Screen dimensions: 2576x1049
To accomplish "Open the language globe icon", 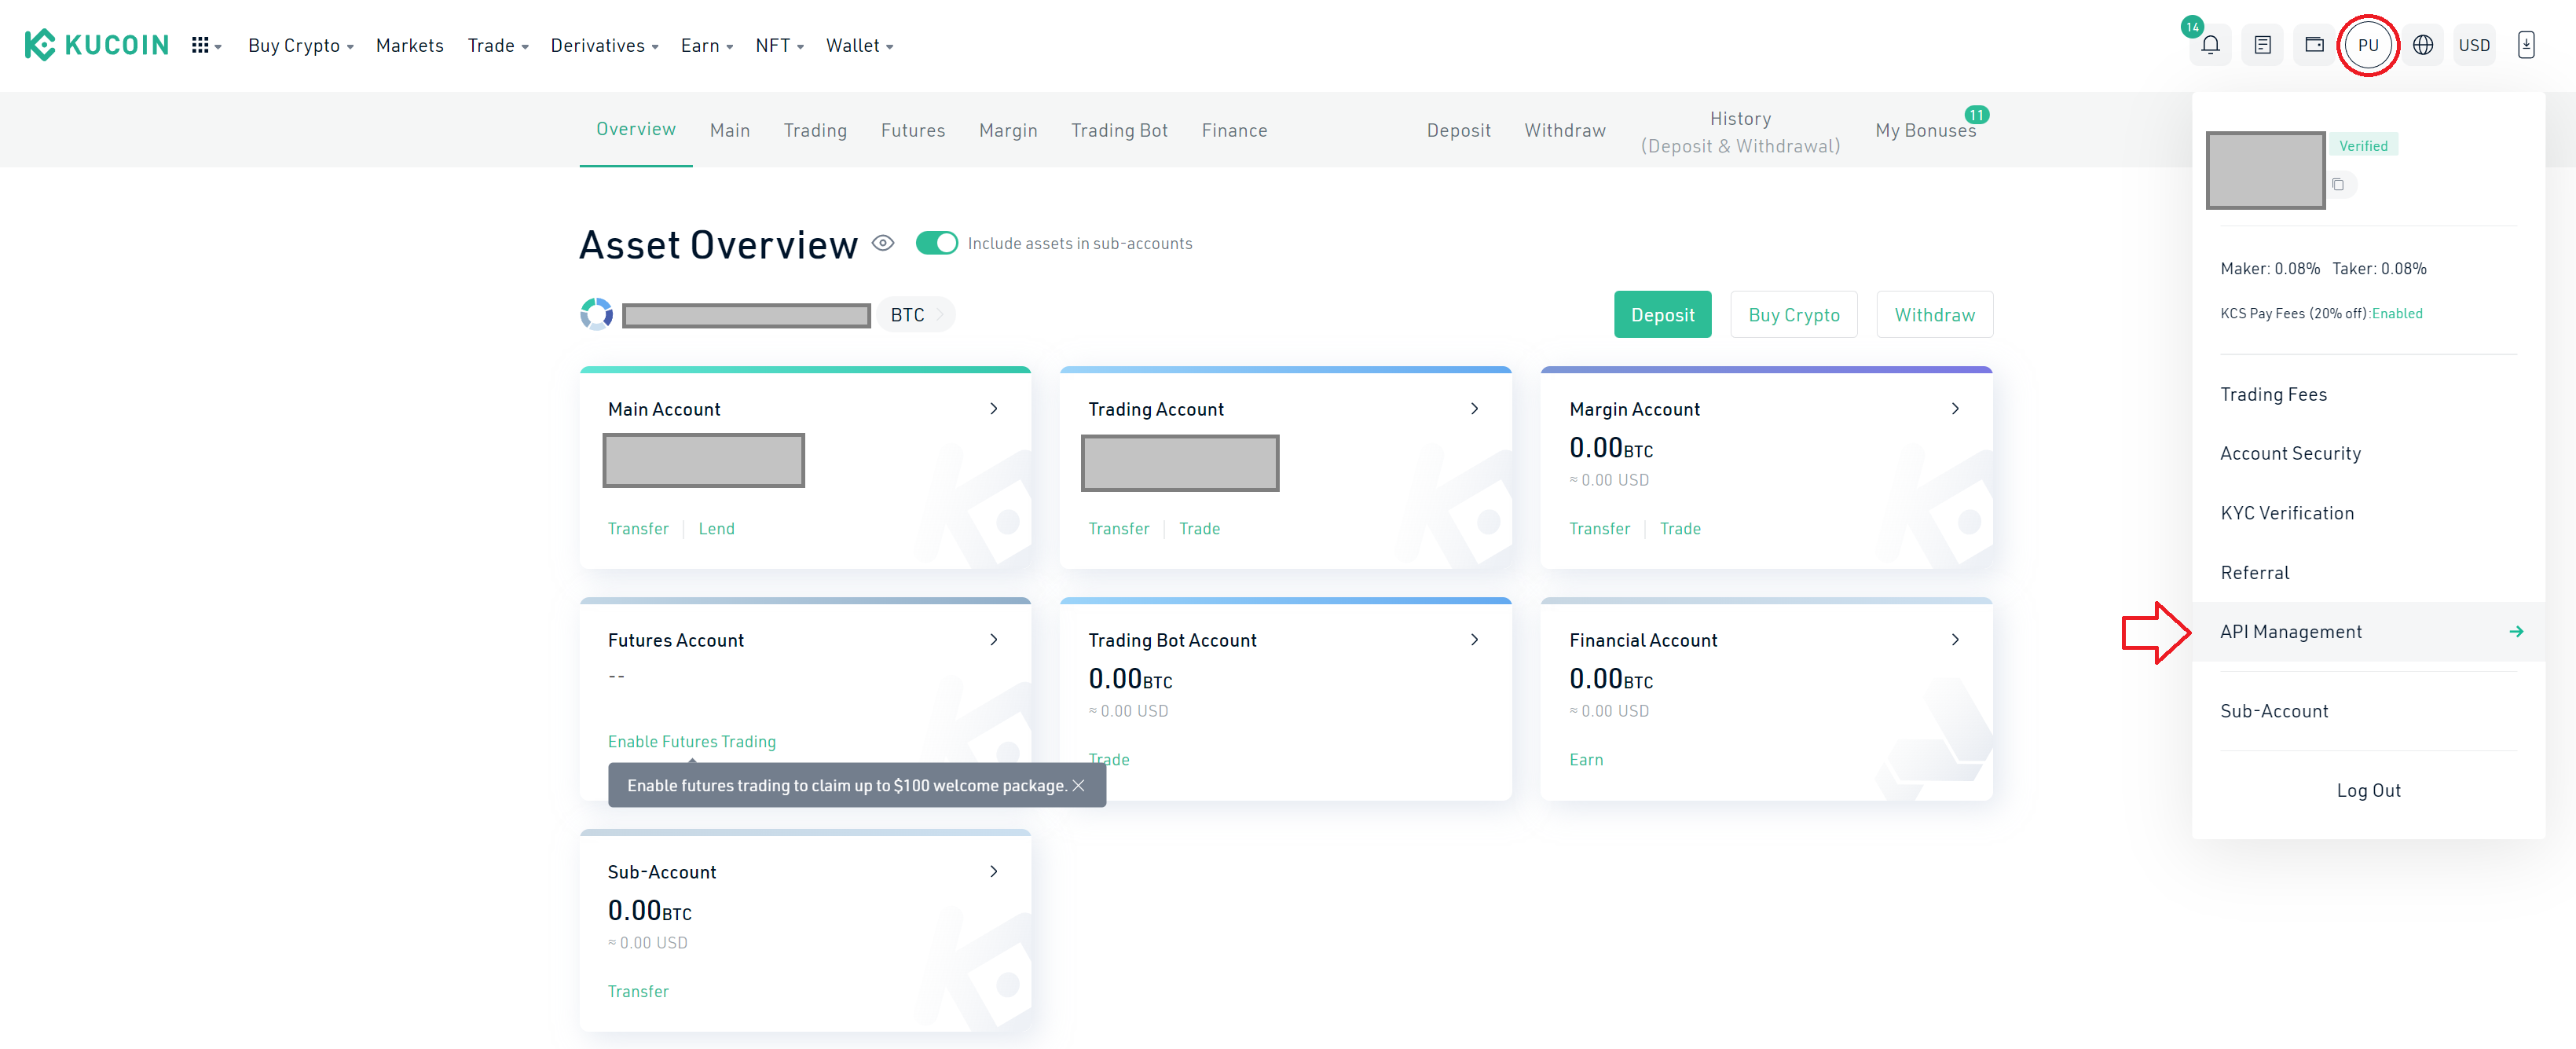I will [2423, 45].
